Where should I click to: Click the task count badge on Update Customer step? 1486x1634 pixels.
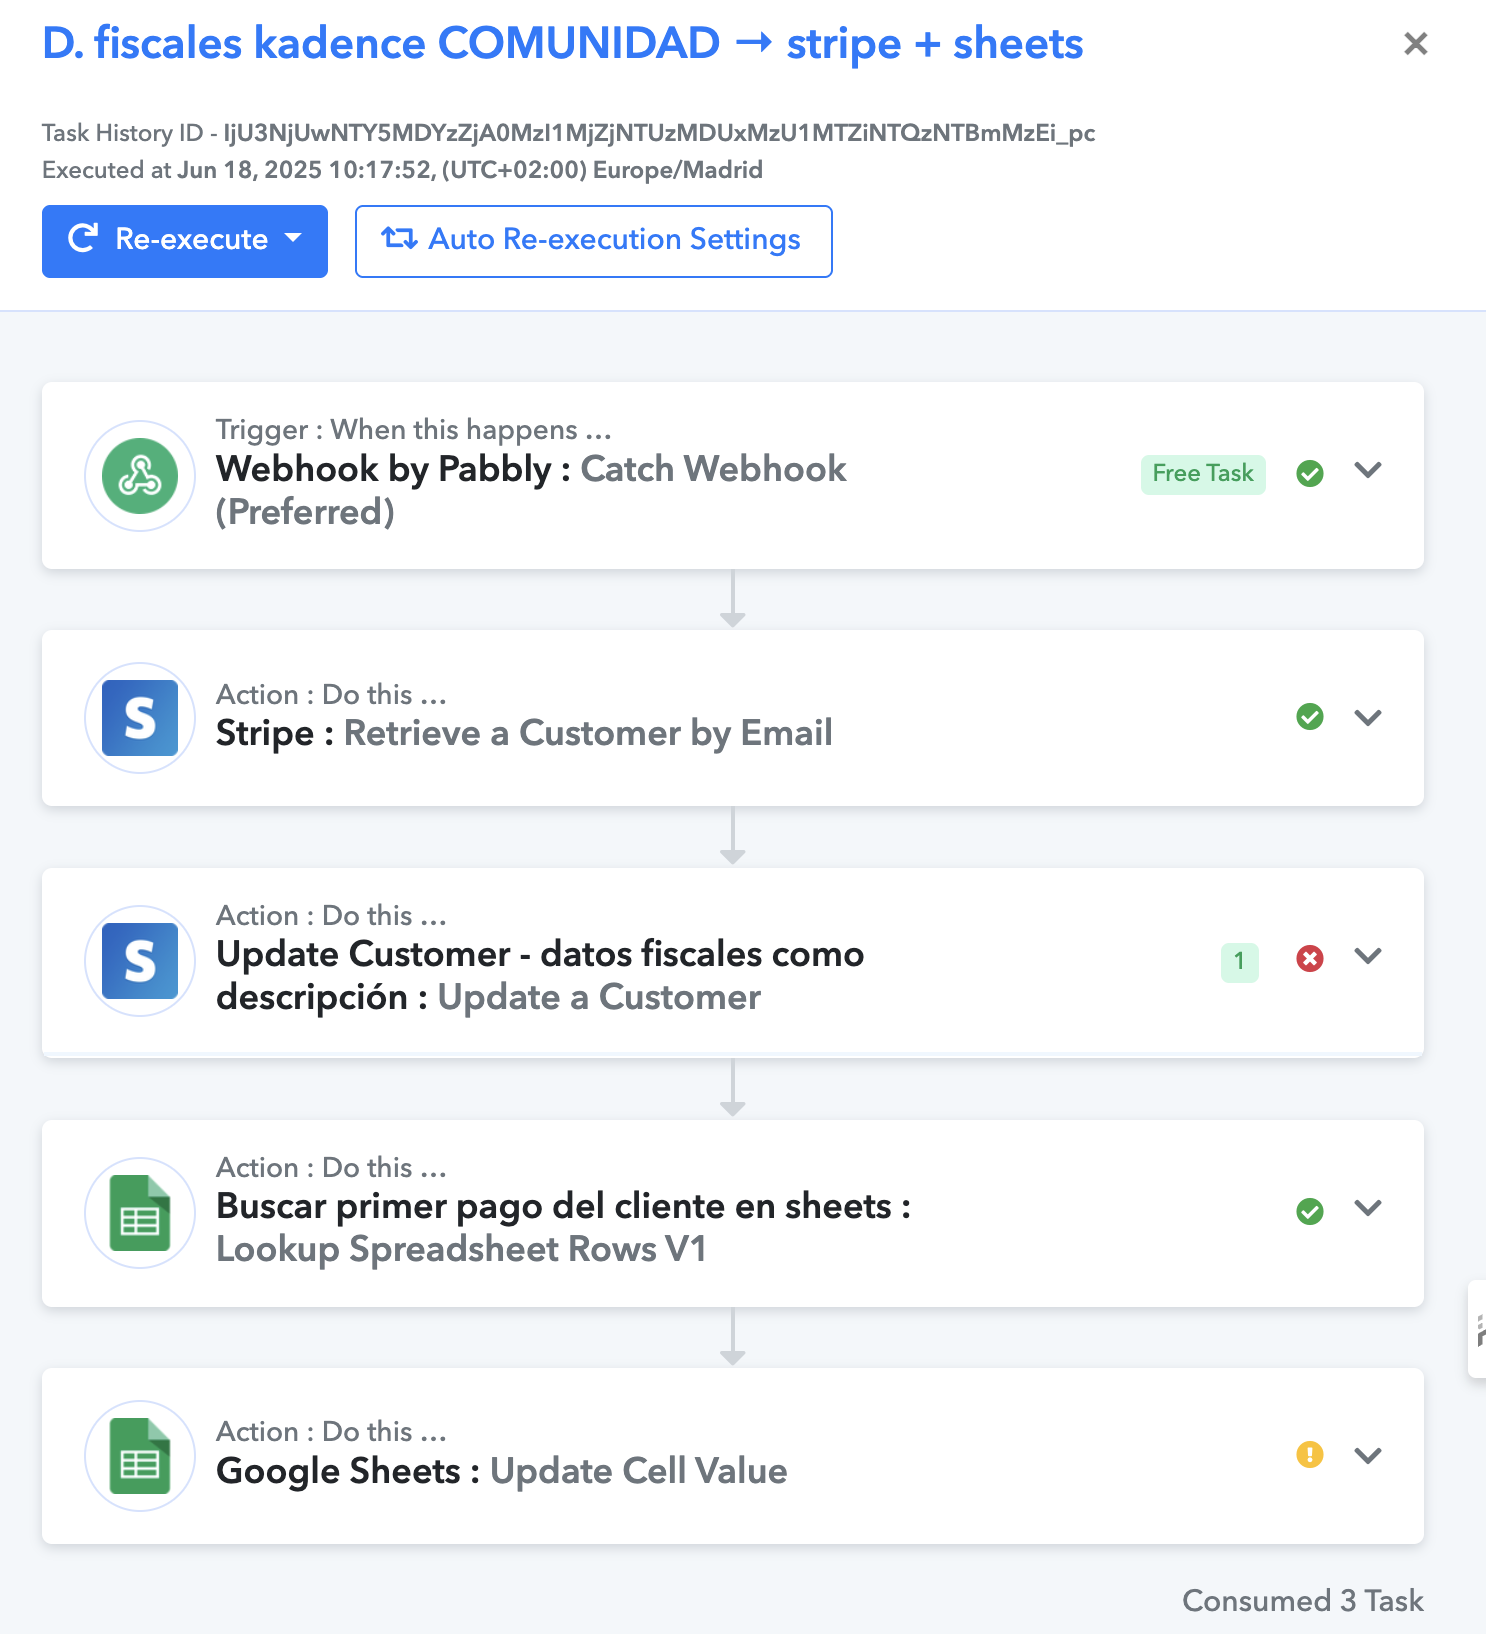(1240, 962)
